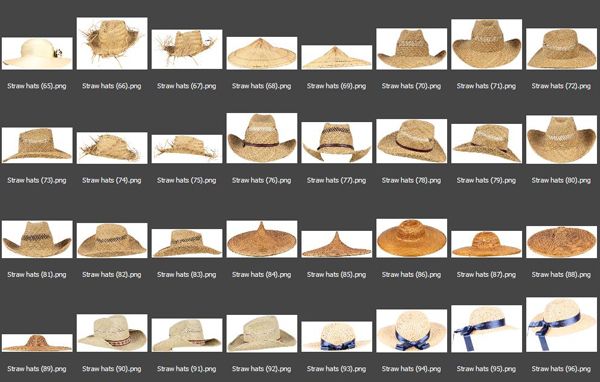Select the Straw hats (90).png white cowboy hat
600x382 pixels.
click(112, 333)
